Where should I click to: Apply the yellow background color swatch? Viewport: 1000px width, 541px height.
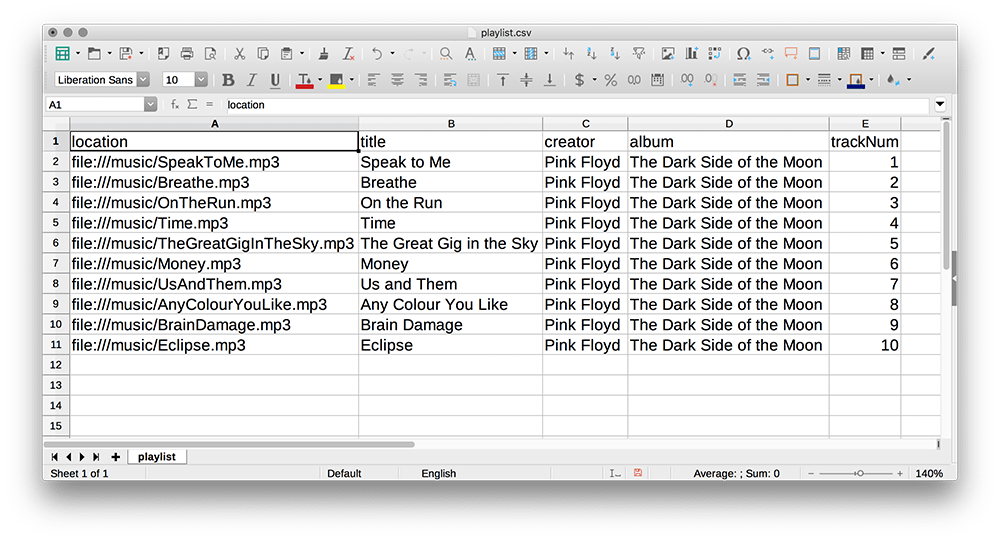click(336, 80)
